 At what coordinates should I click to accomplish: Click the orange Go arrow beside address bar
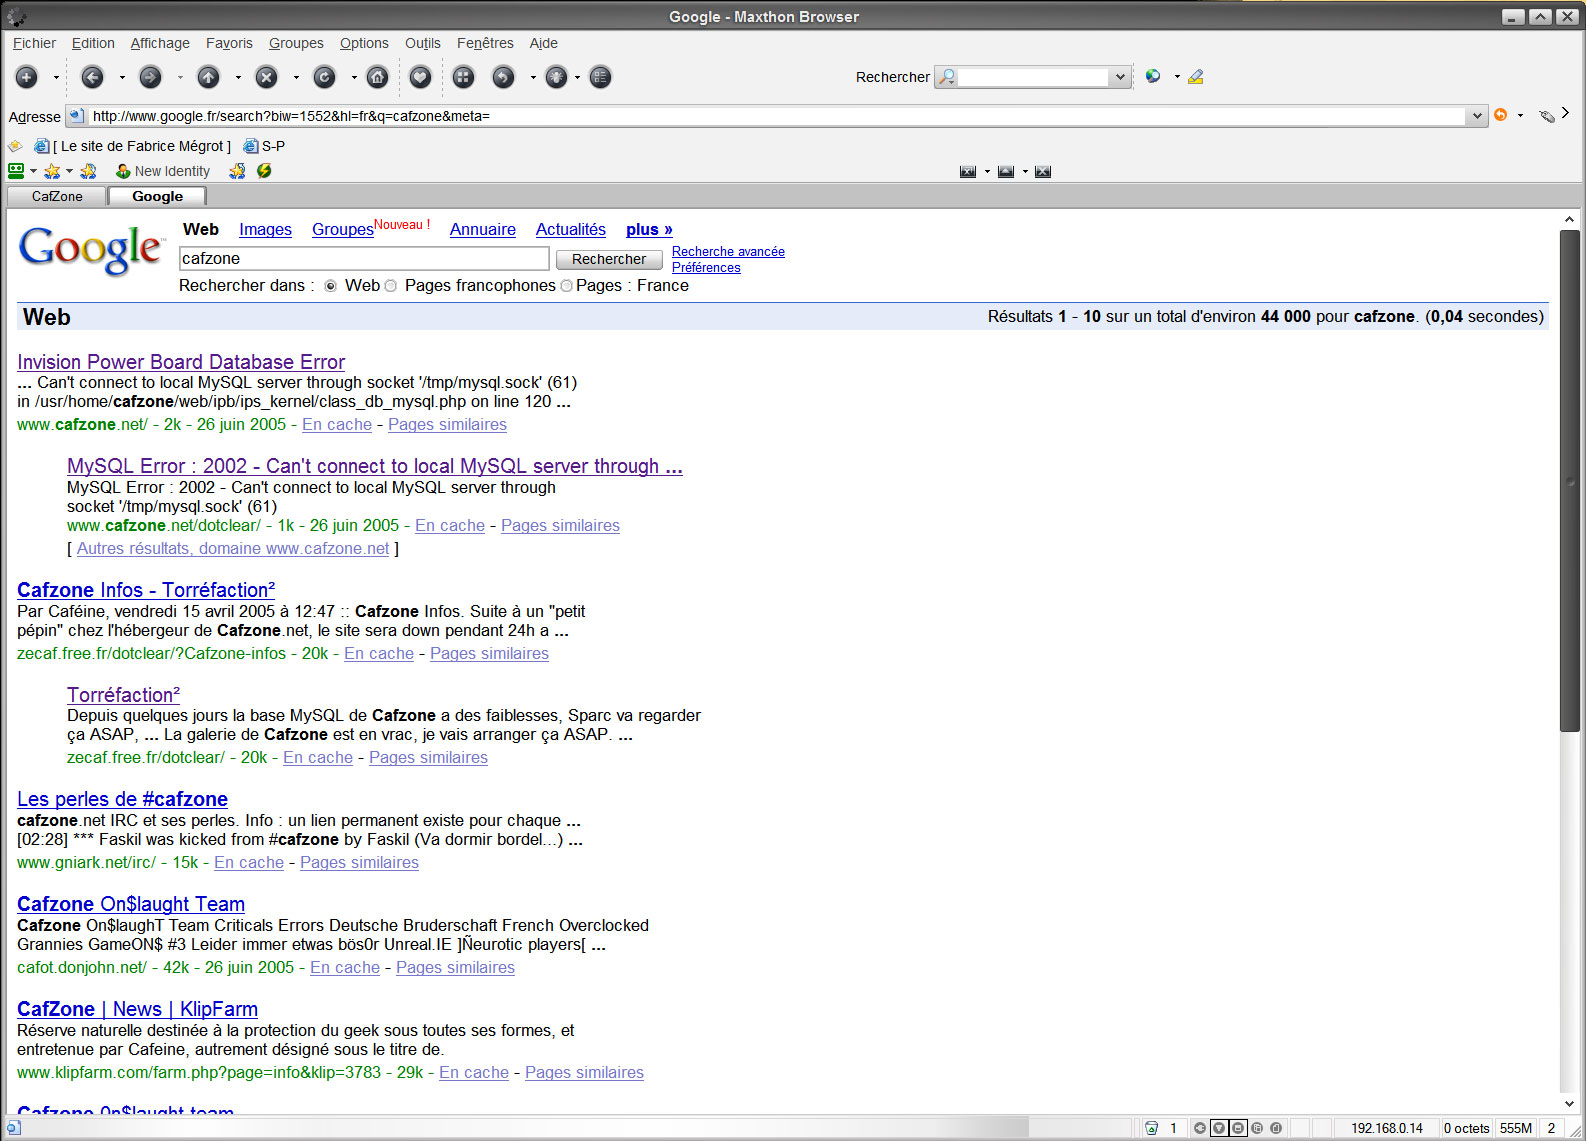(1500, 115)
